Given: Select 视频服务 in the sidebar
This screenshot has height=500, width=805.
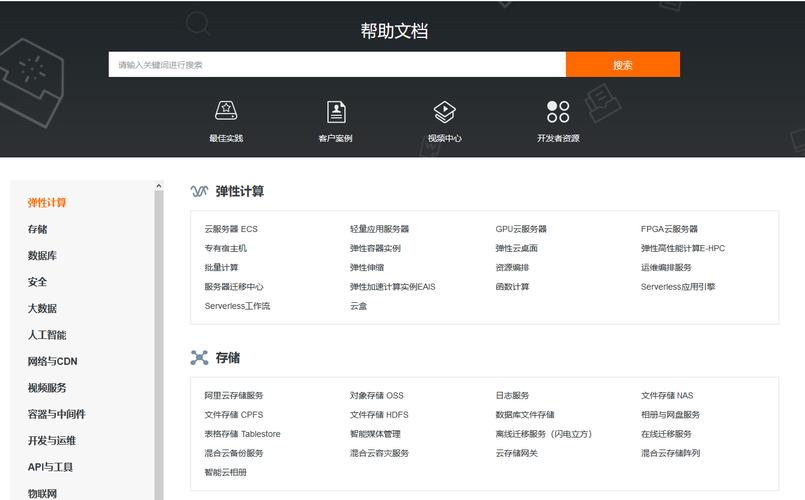Looking at the screenshot, I should point(47,388).
